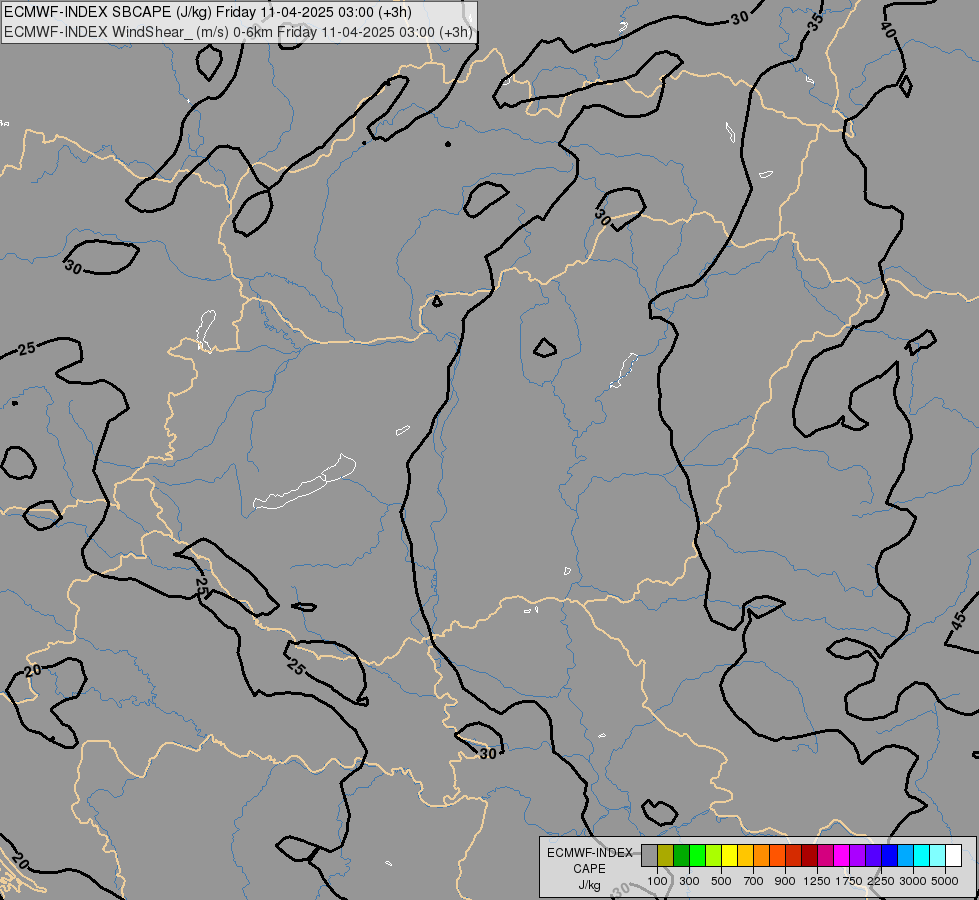The height and width of the screenshot is (900, 979).
Task: Select the crimson pink swatch right of 1250
Action: coord(825,856)
